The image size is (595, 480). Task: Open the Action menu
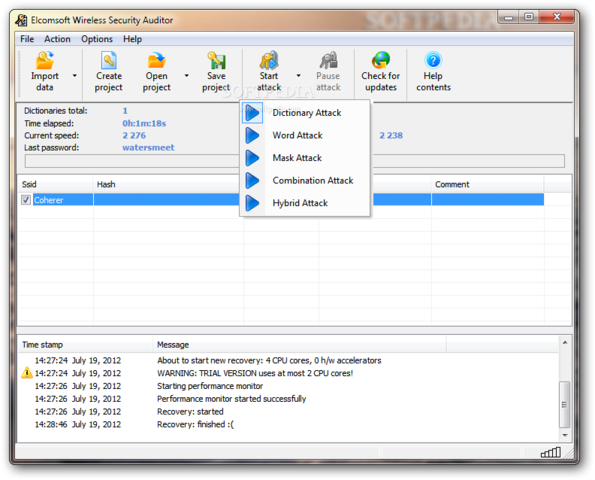click(57, 39)
